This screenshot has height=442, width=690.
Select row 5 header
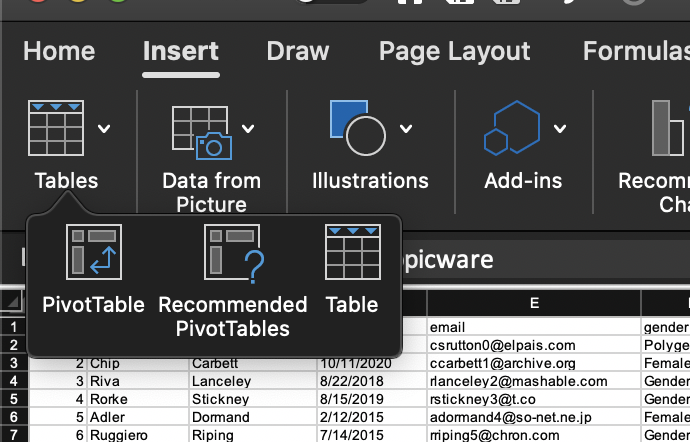coord(14,399)
